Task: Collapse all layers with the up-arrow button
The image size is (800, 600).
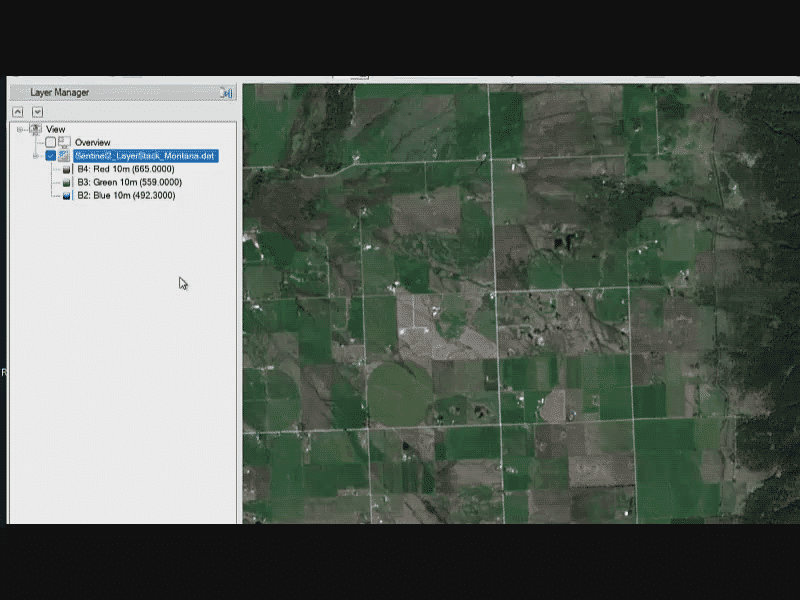Action: click(17, 111)
